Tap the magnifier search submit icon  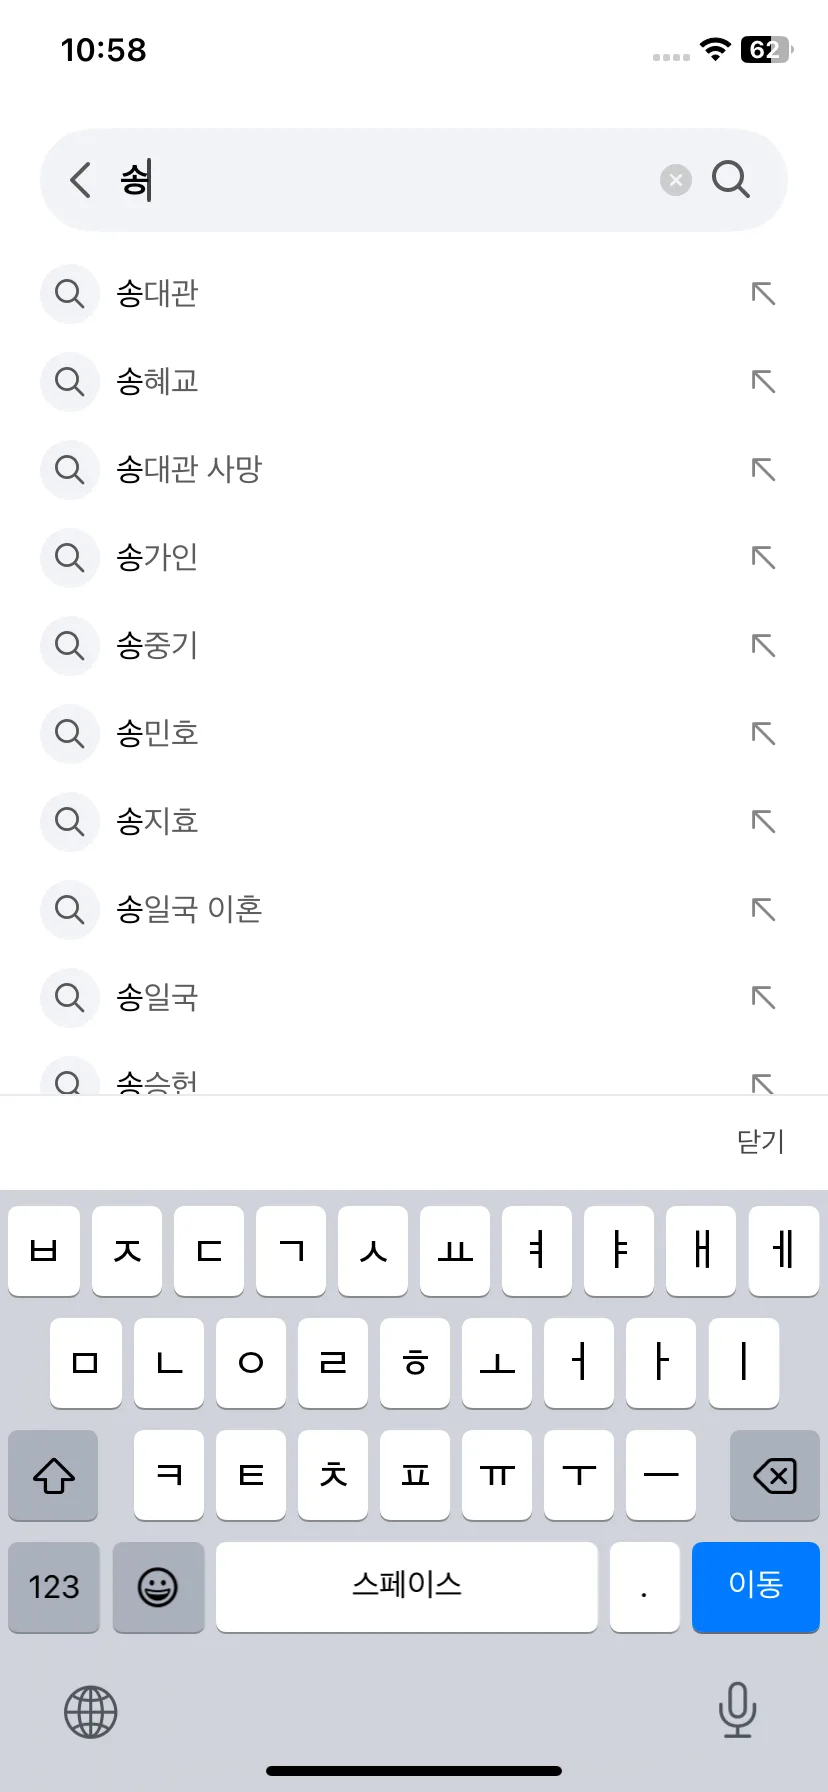pyautogui.click(x=731, y=180)
